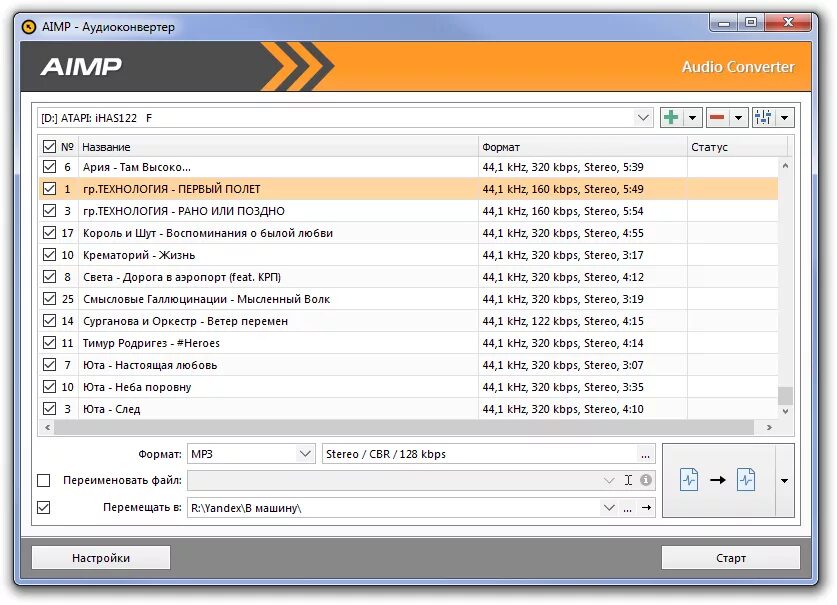The image size is (837, 605).
Task: Select row Света - Дорога в аэропорт
Action: [x=408, y=277]
